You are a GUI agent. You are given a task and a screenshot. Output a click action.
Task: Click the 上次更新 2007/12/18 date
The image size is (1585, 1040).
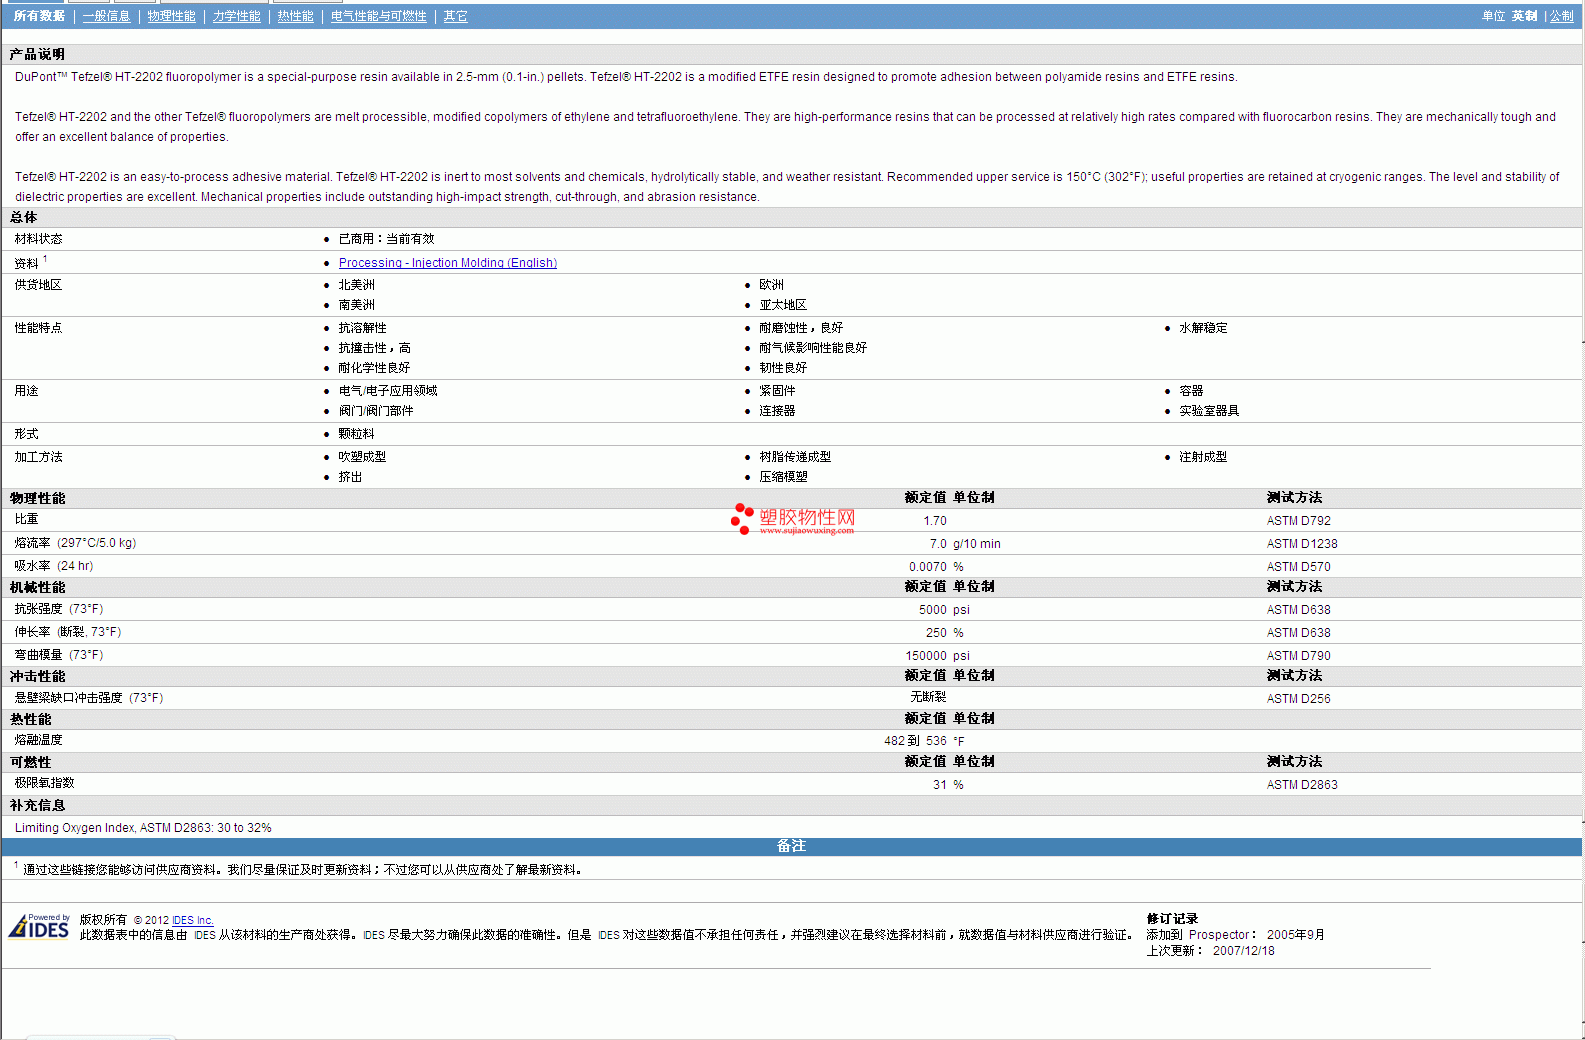pos(1210,951)
